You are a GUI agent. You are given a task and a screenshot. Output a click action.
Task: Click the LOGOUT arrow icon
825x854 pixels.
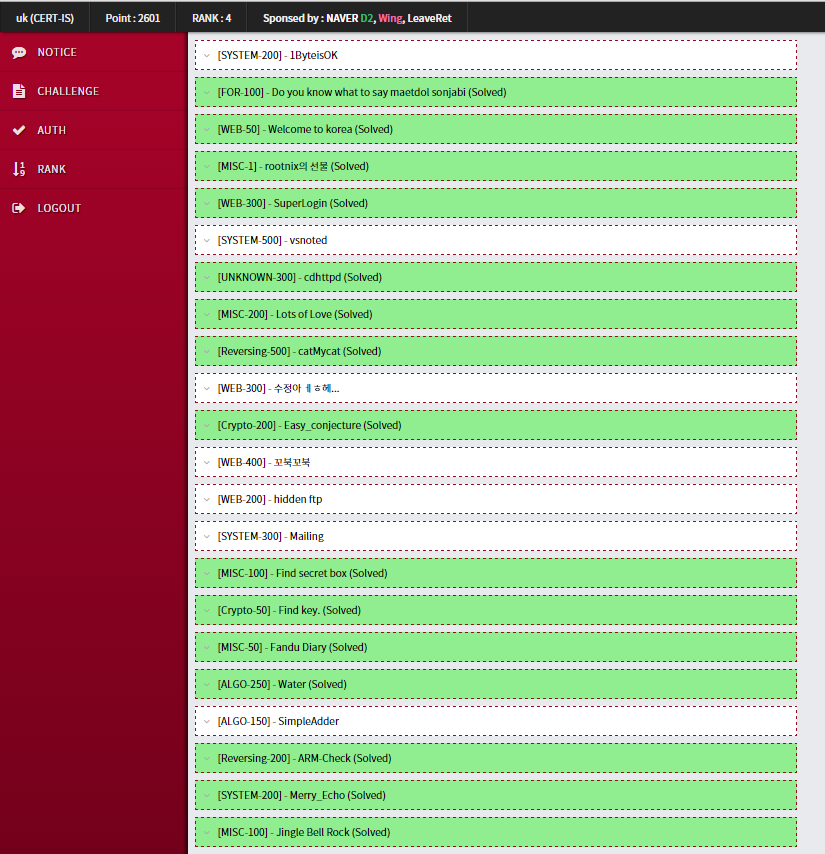point(19,208)
